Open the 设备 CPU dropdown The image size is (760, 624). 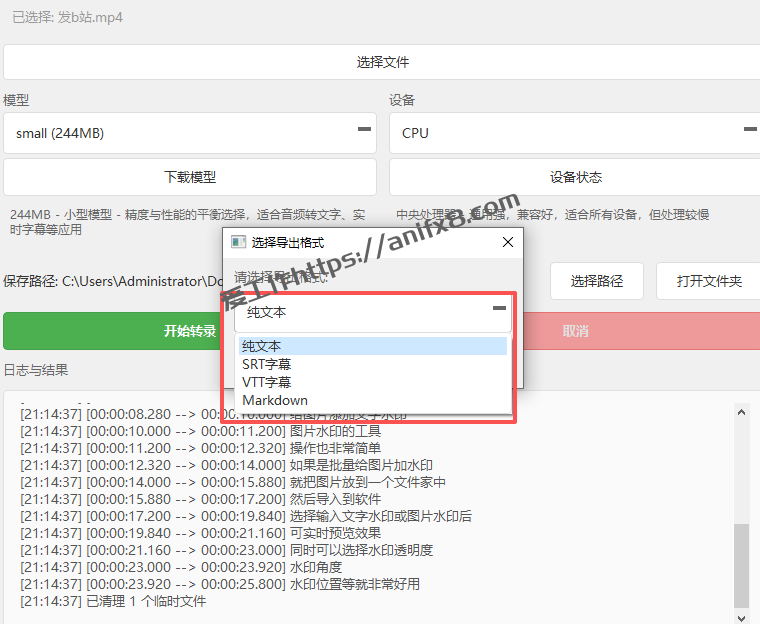[x=575, y=133]
